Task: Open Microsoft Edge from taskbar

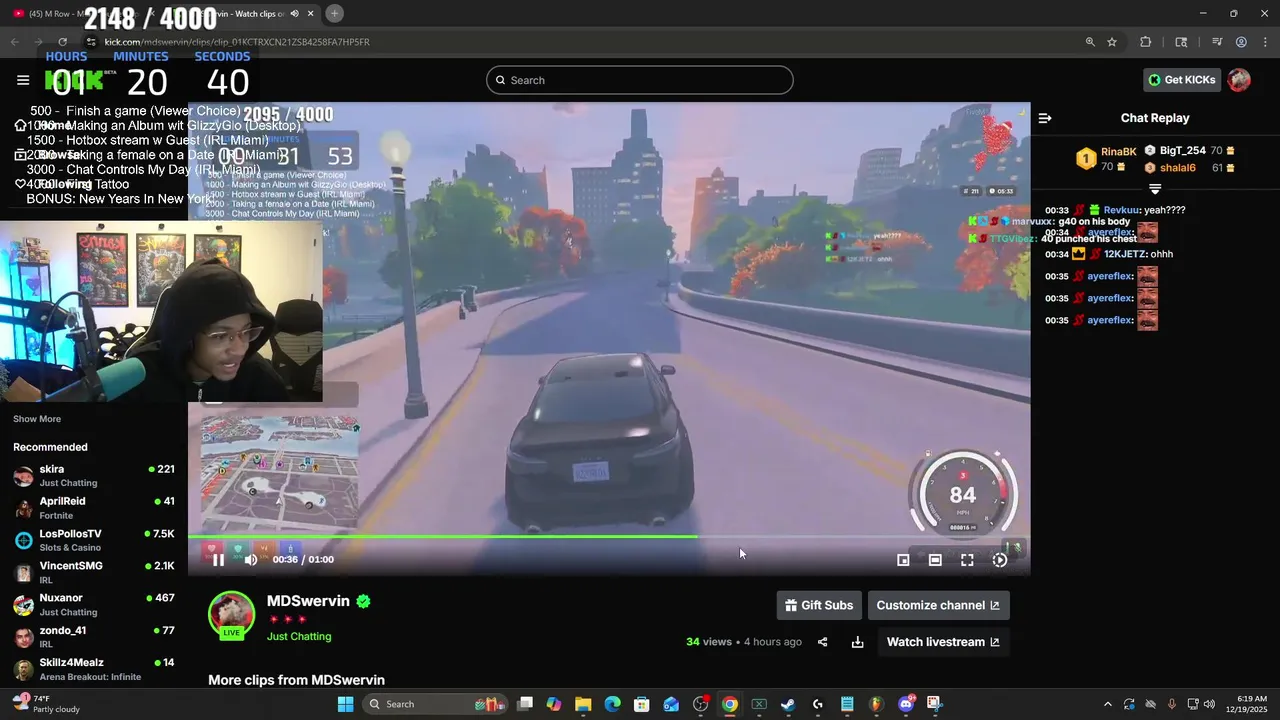Action: point(612,704)
